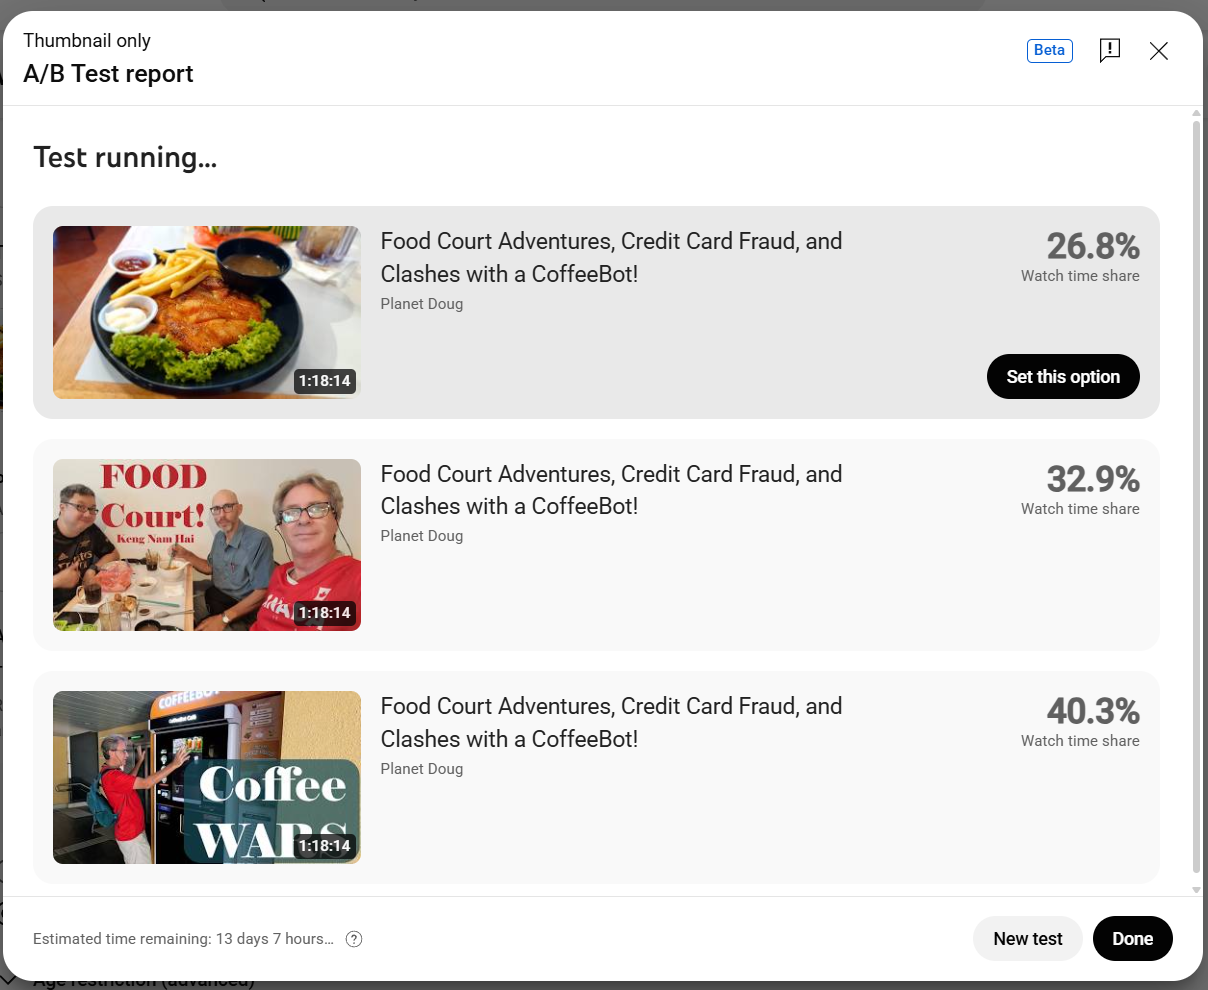The width and height of the screenshot is (1208, 990).
Task: Click the title in the second test option
Action: (611, 490)
